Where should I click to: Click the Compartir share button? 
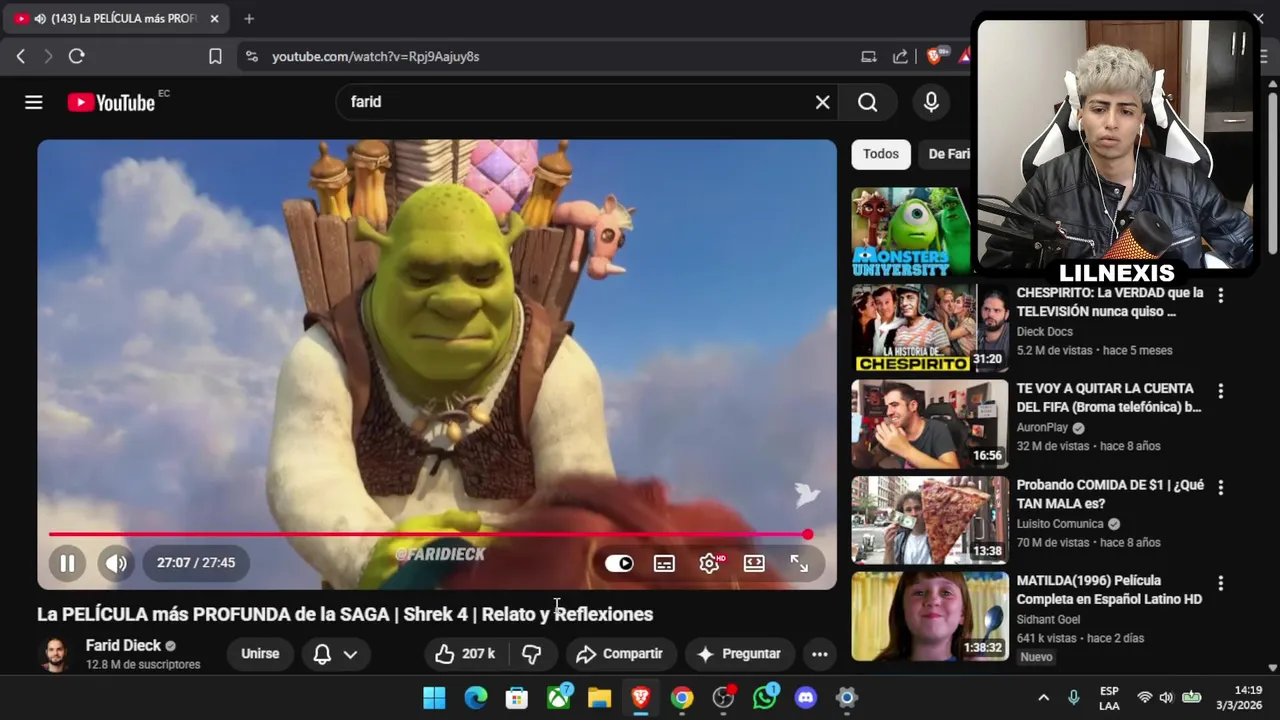[620, 654]
